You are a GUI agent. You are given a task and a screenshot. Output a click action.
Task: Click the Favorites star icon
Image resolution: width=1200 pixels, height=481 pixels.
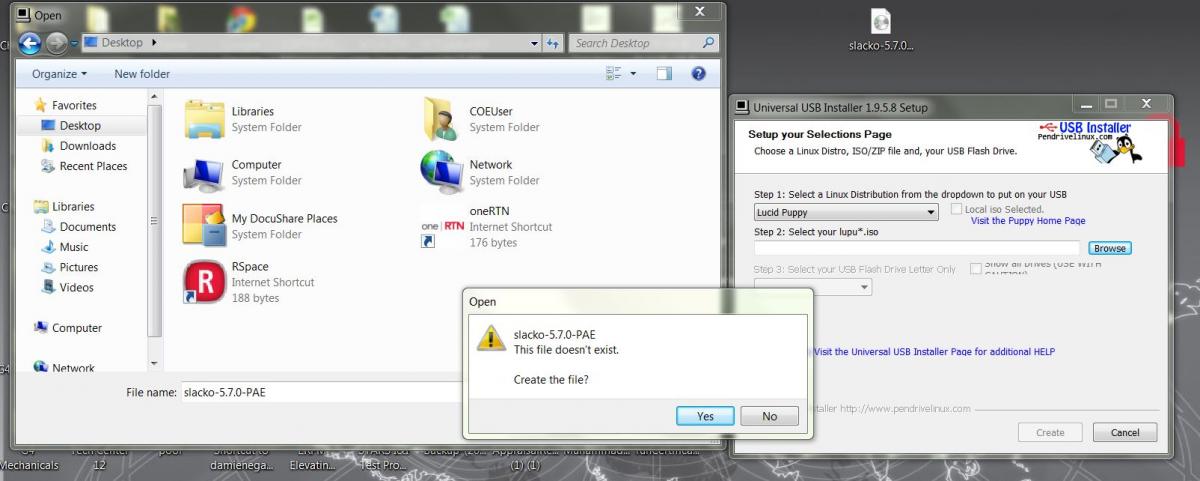(x=41, y=105)
